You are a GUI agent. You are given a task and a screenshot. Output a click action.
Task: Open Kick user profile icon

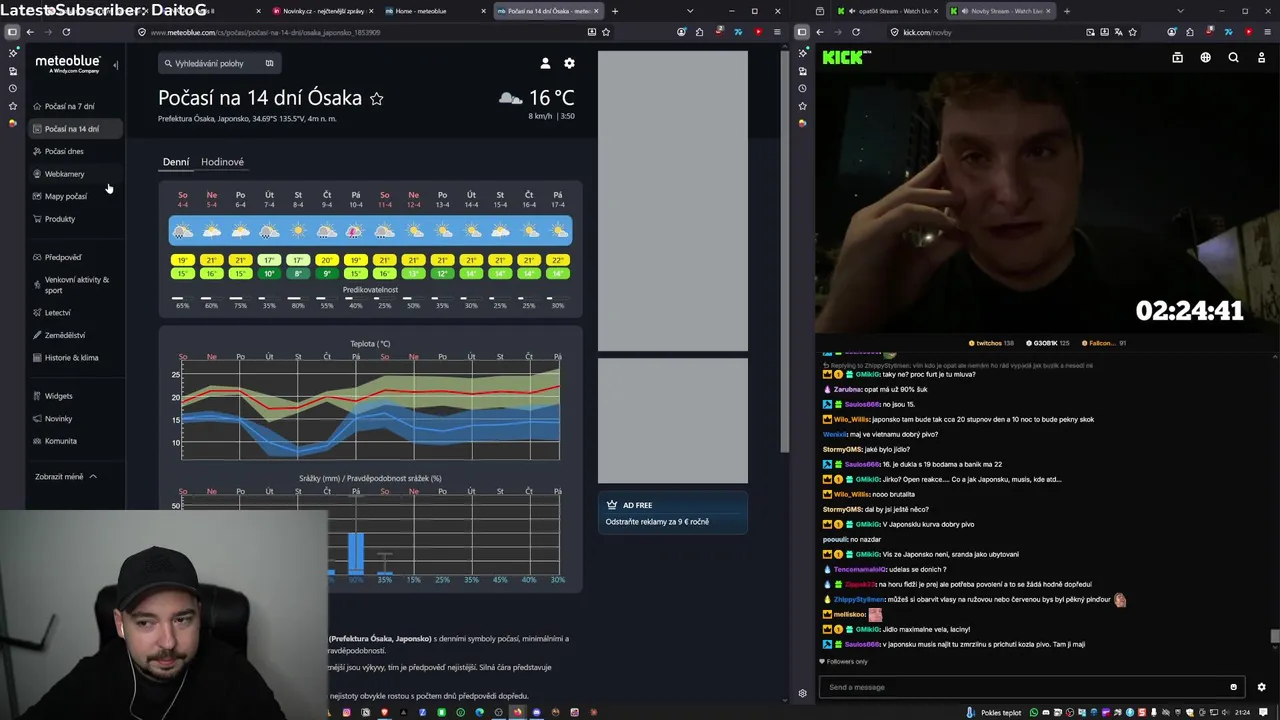(1261, 58)
